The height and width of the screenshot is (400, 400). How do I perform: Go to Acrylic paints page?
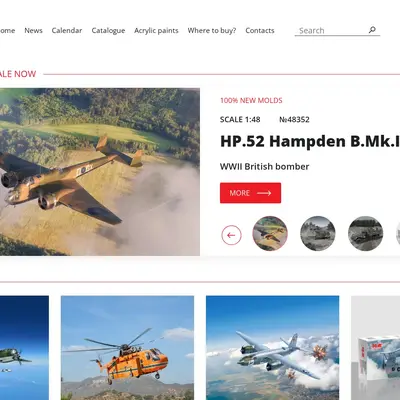[156, 31]
